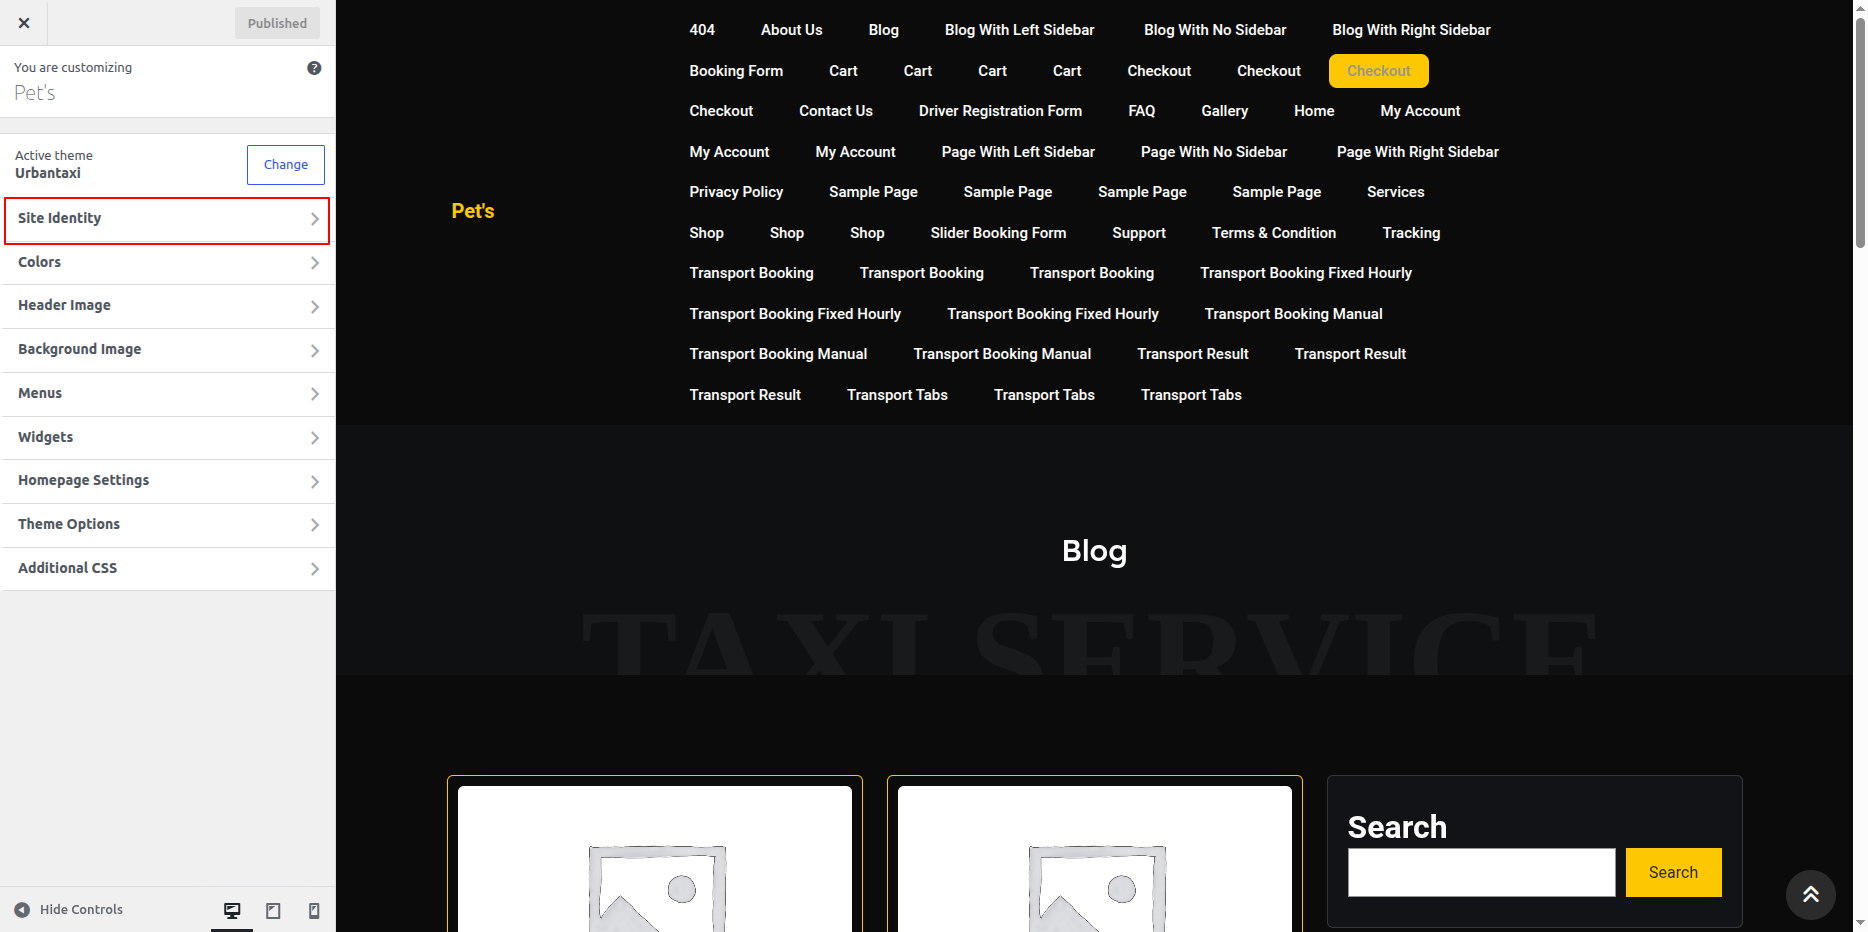Open Blog With Left Sidebar link
1868x932 pixels.
coord(1019,30)
